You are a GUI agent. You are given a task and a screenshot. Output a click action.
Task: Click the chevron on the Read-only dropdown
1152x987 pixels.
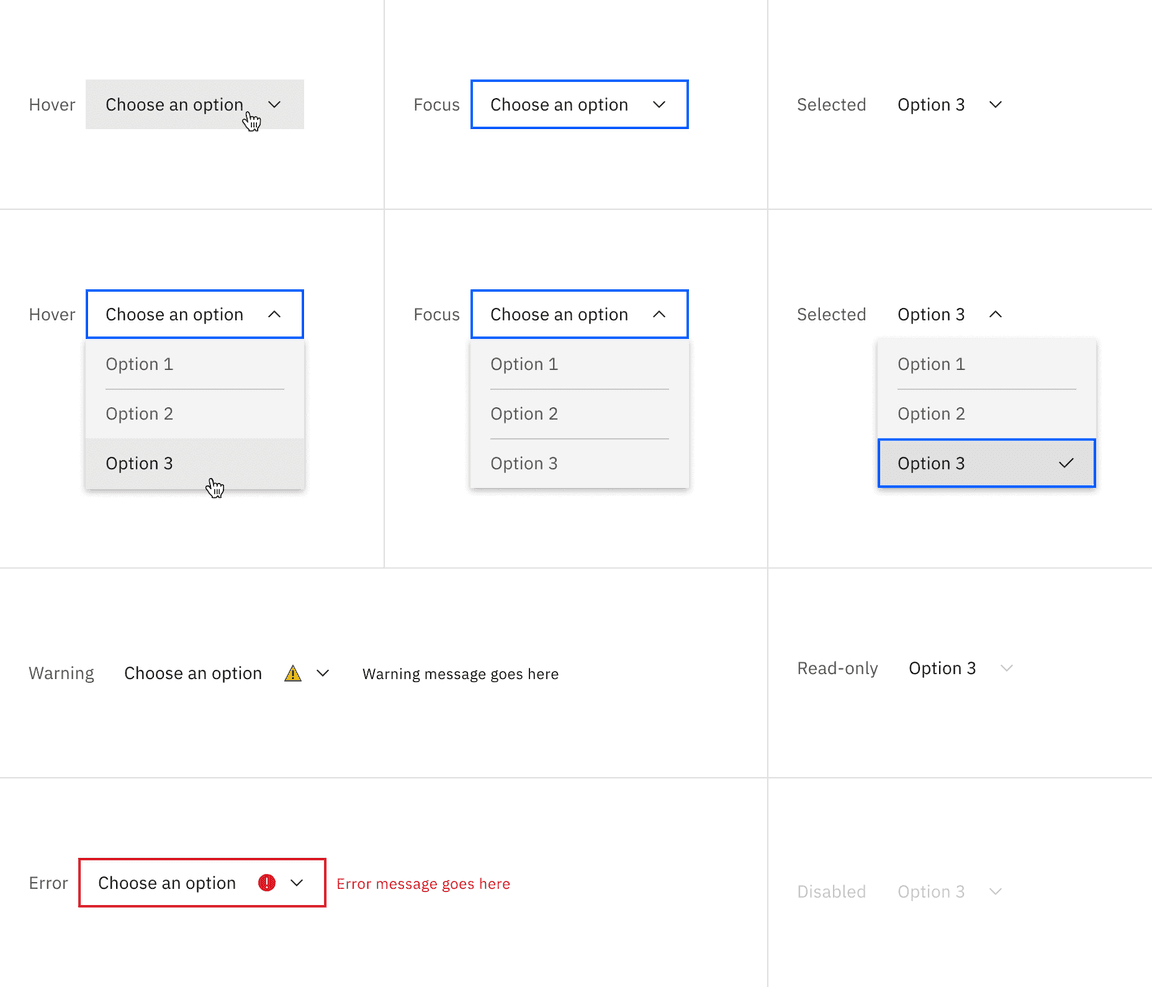[1007, 668]
